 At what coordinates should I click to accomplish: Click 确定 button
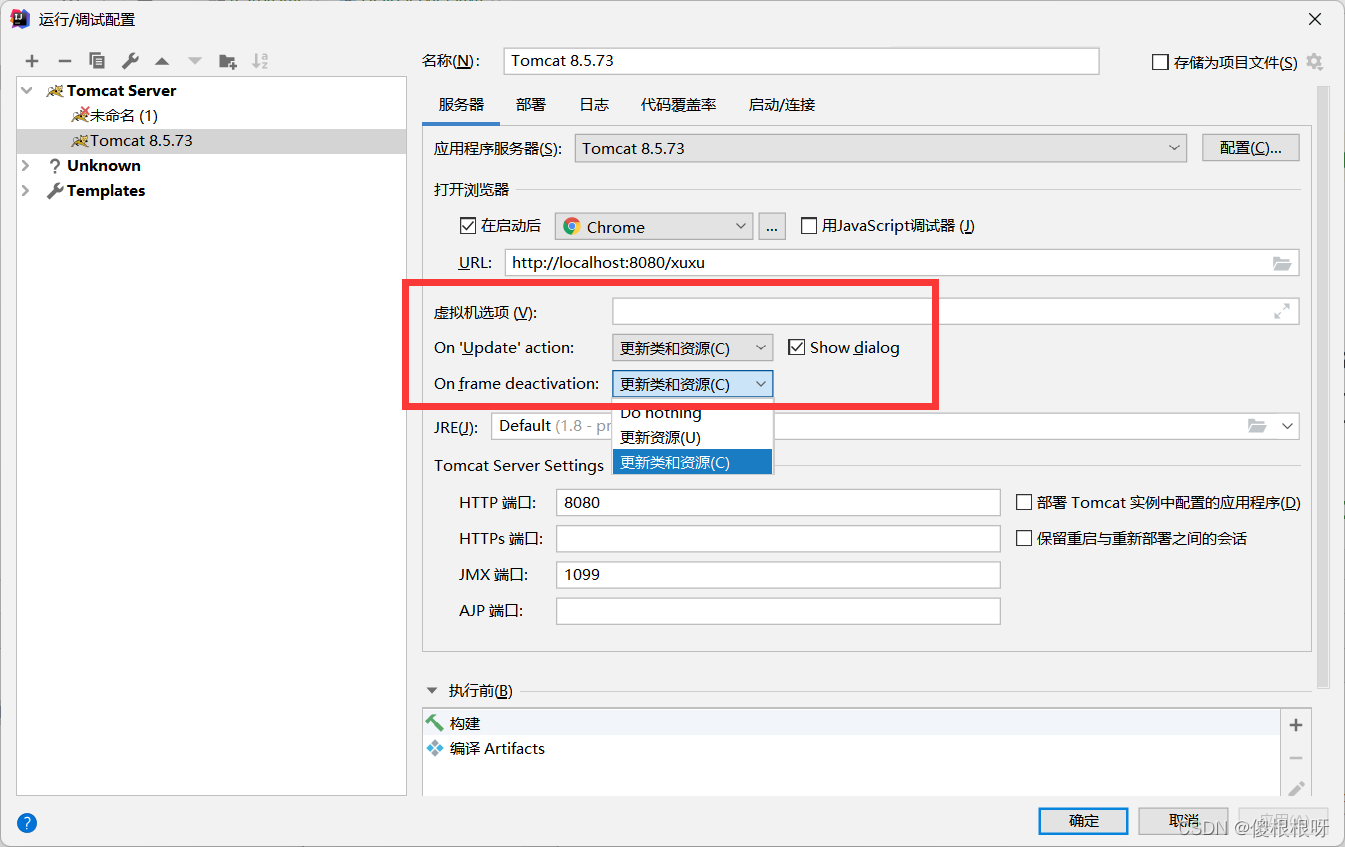coord(1084,821)
